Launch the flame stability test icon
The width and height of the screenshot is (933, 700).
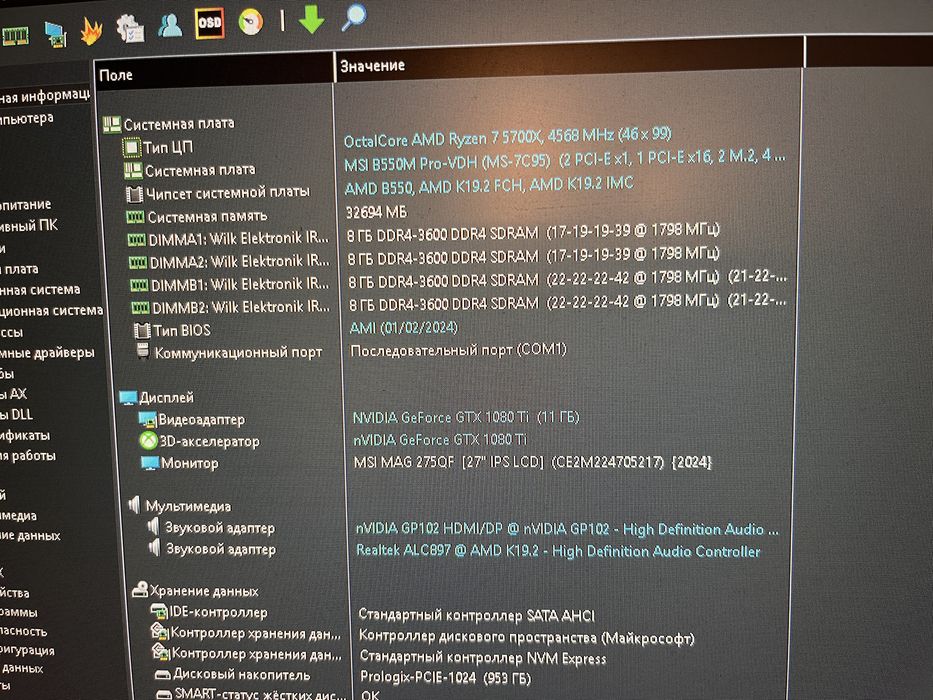[x=91, y=31]
